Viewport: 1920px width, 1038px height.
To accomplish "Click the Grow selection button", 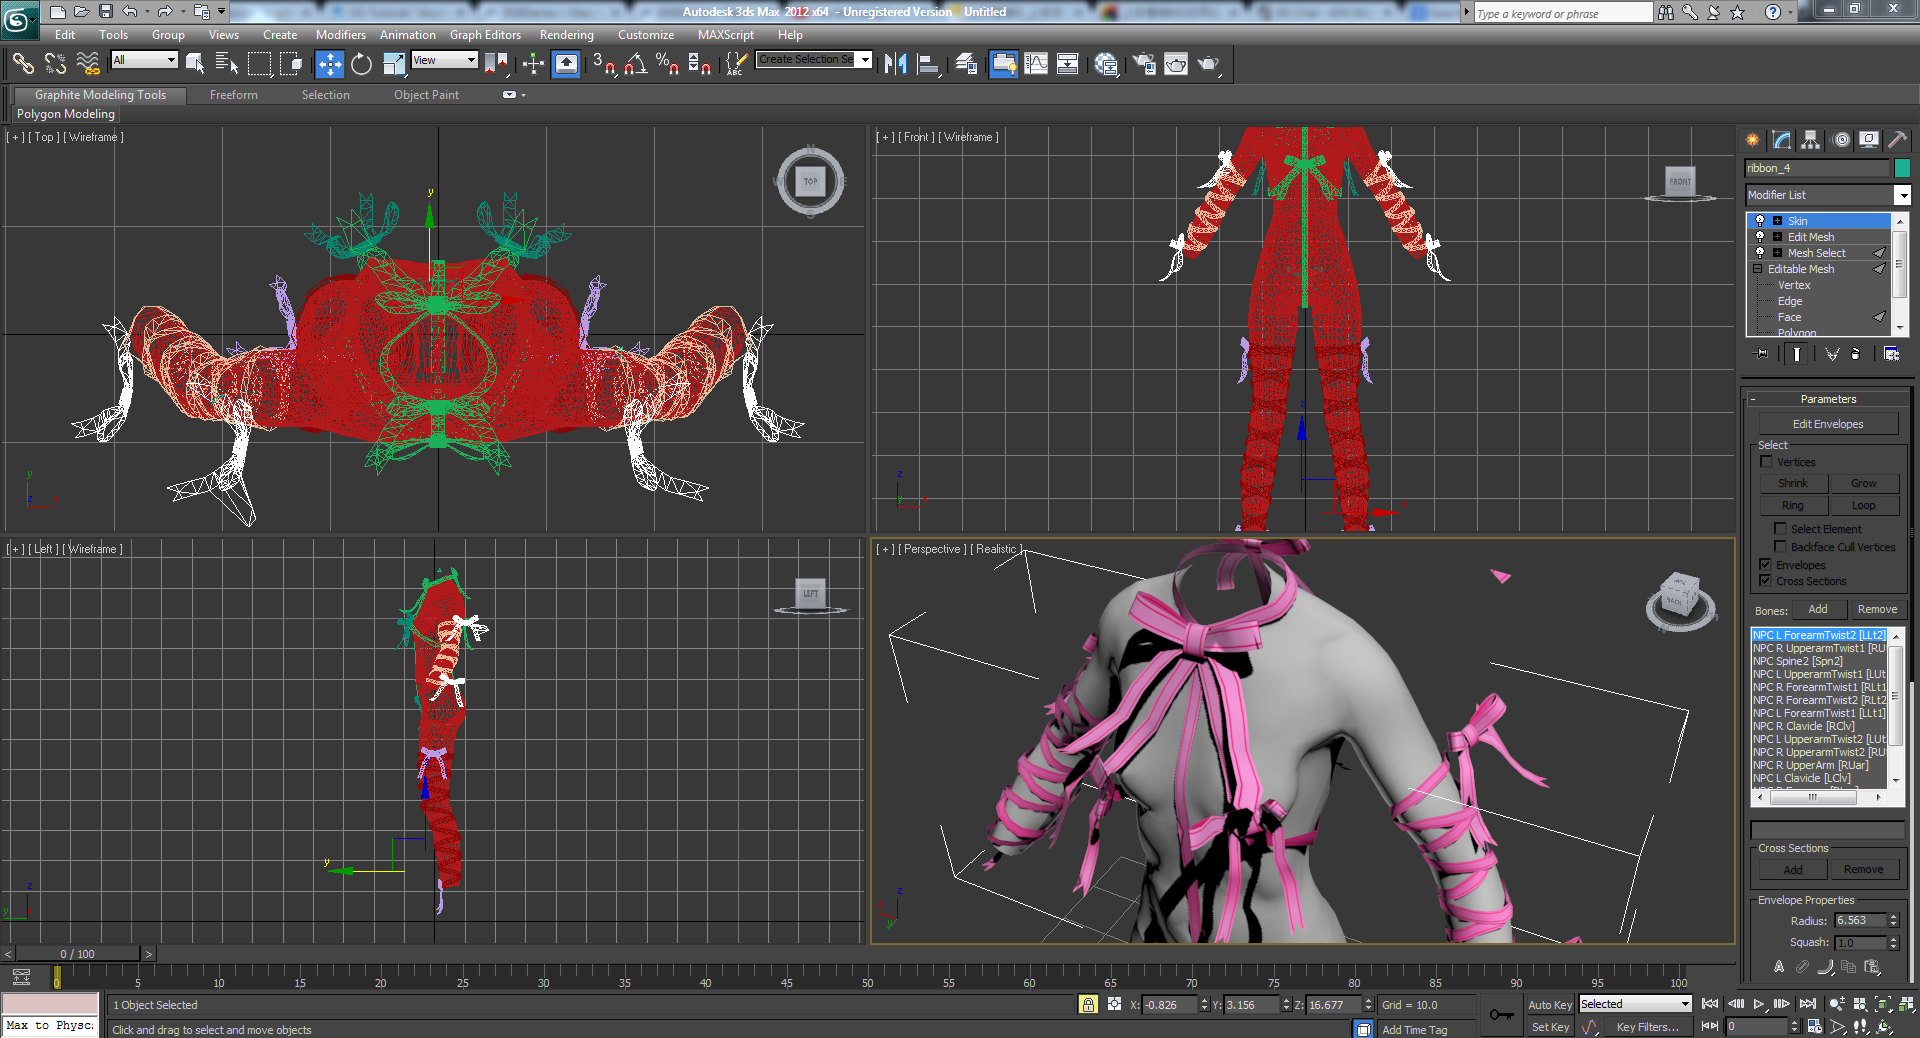I will [1864, 483].
